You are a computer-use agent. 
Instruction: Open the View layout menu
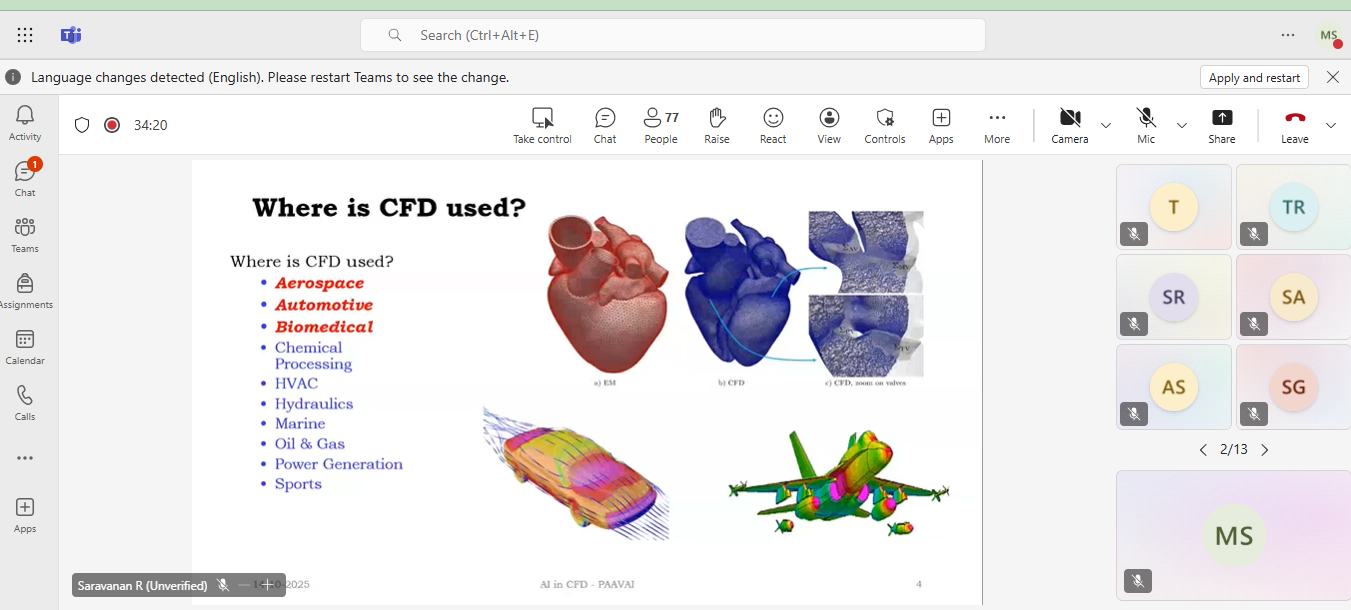[829, 125]
